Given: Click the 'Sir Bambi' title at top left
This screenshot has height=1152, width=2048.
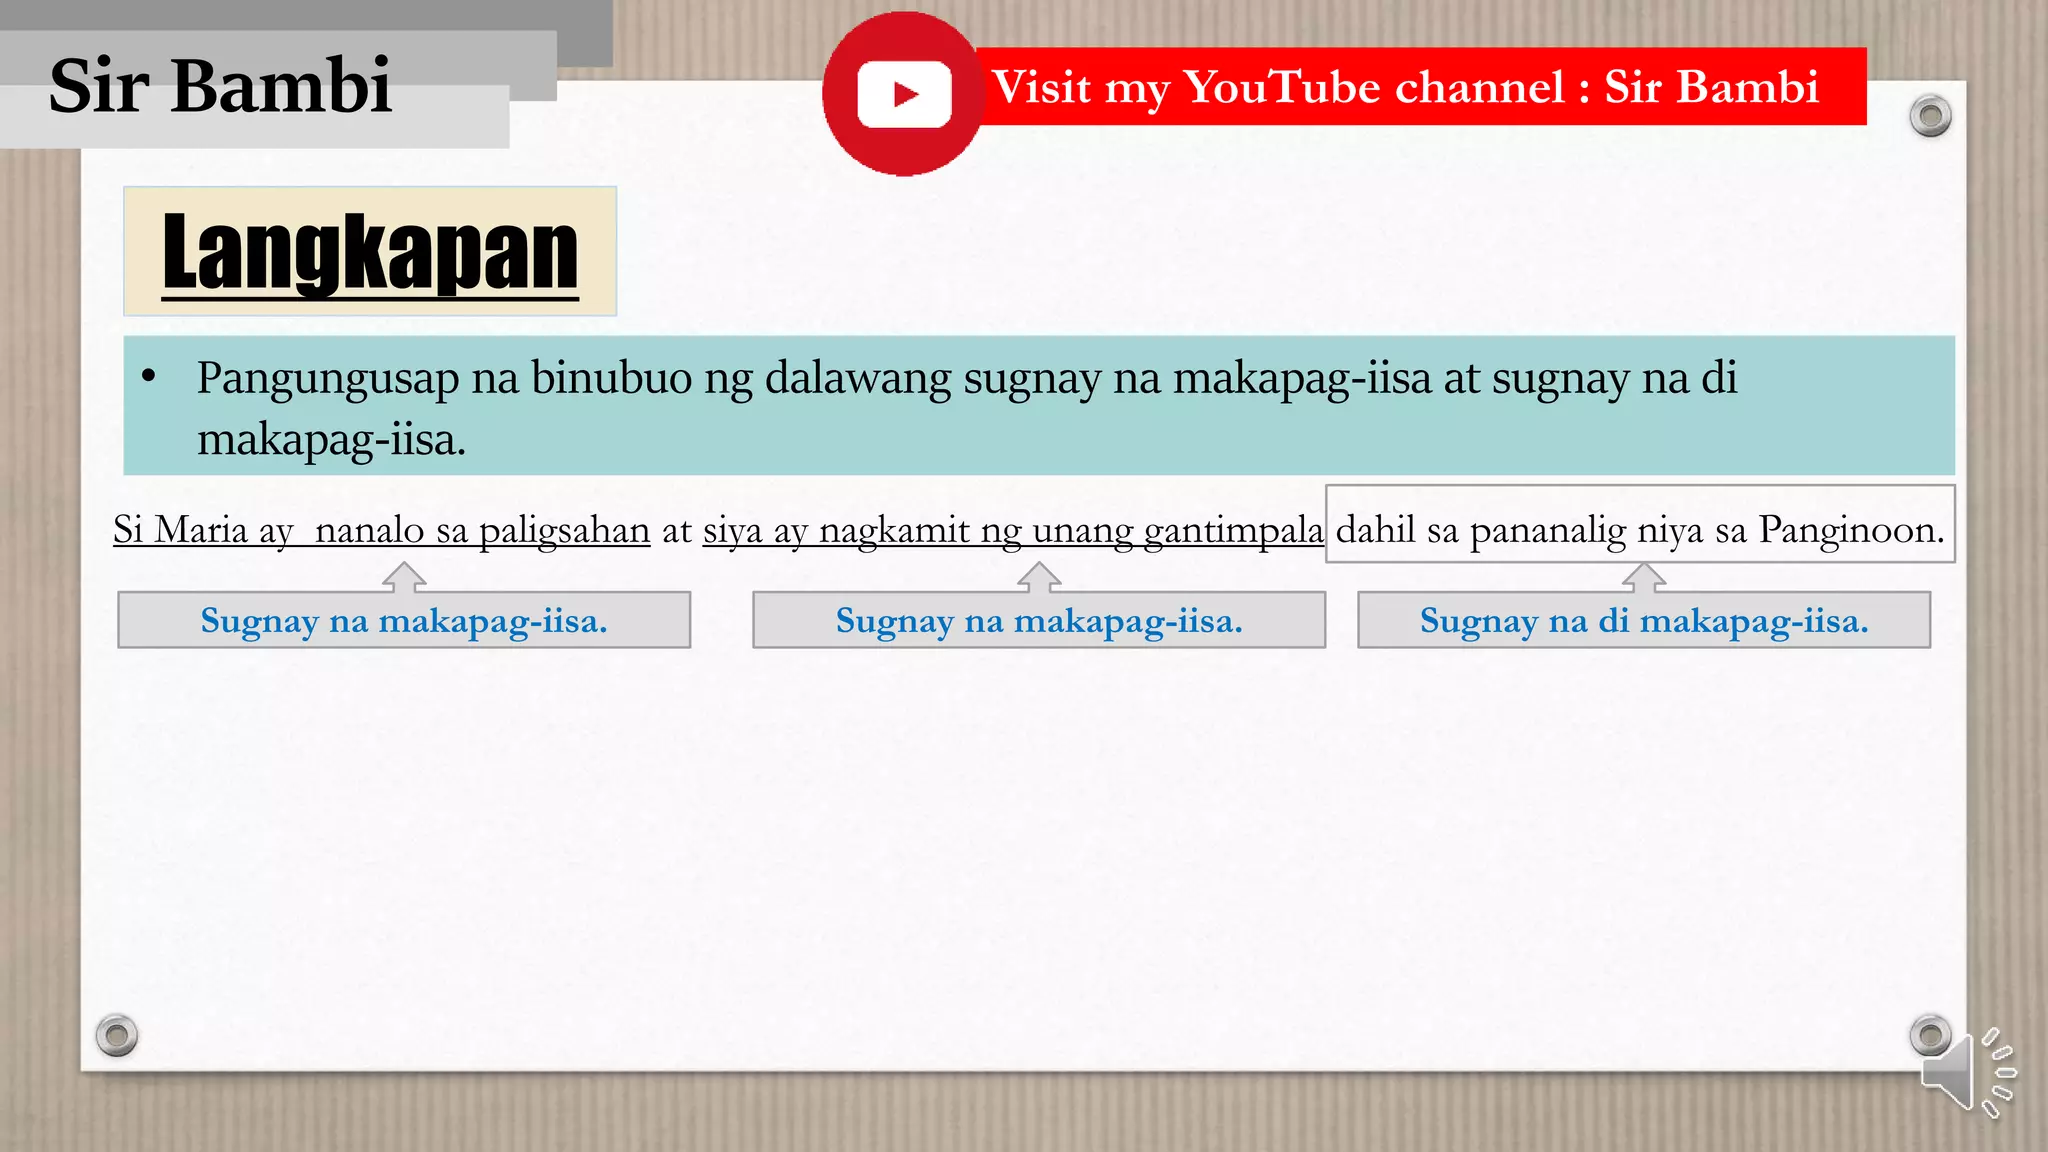Looking at the screenshot, I should pos(220,86).
